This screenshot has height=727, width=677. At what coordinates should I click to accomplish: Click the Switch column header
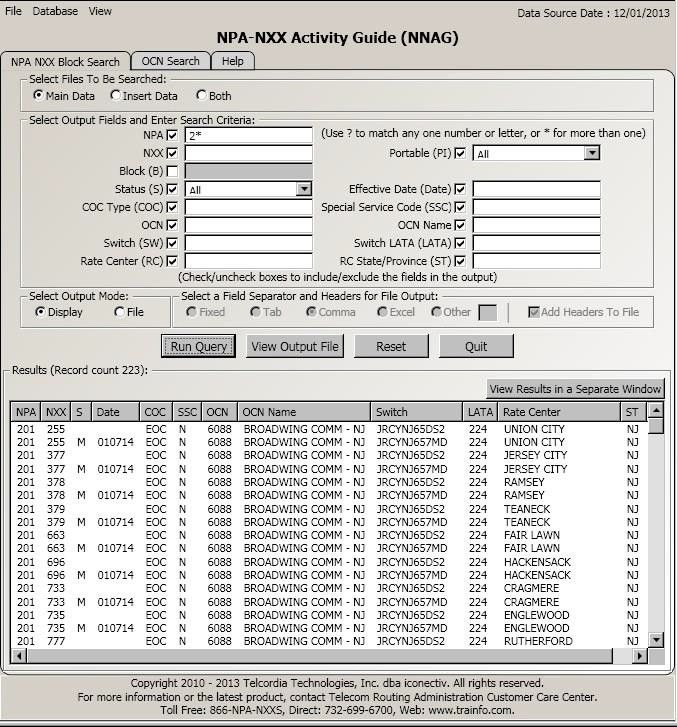(417, 412)
